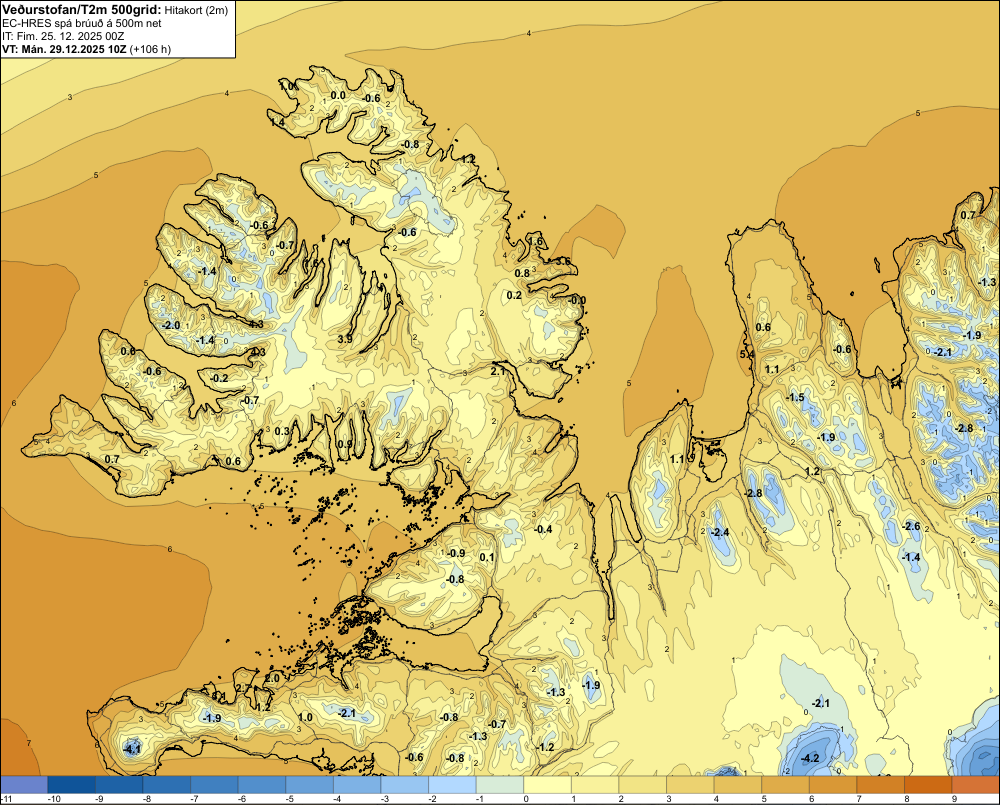
Task: Select the legend color between -10 and -9
Action: click(71, 784)
